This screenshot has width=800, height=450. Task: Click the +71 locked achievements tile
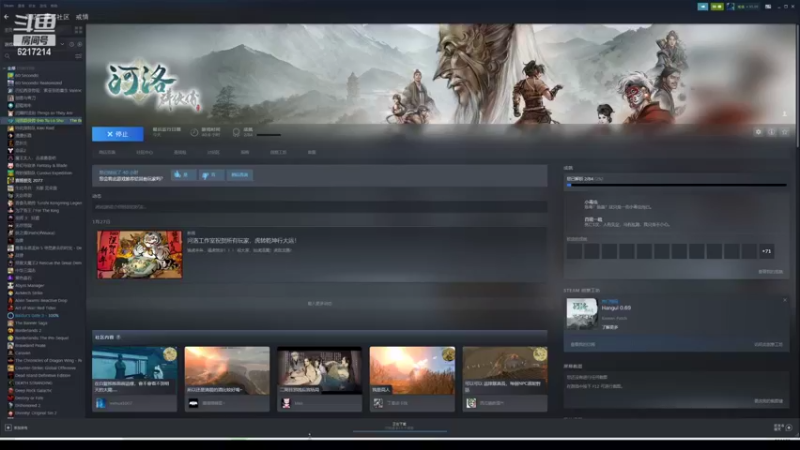[x=766, y=251]
